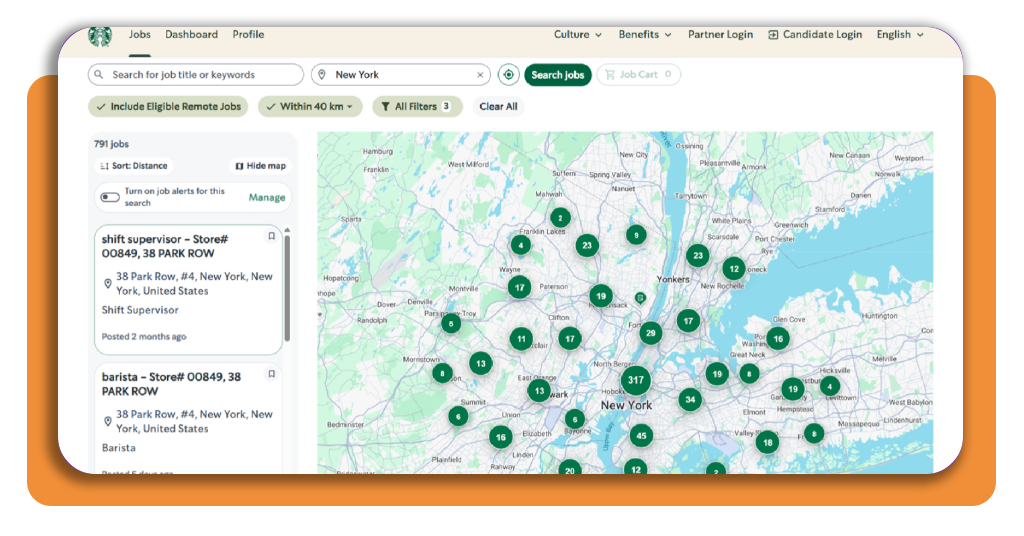The height and width of the screenshot is (536, 1024).
Task: Open Candidate Login
Action: pos(815,35)
